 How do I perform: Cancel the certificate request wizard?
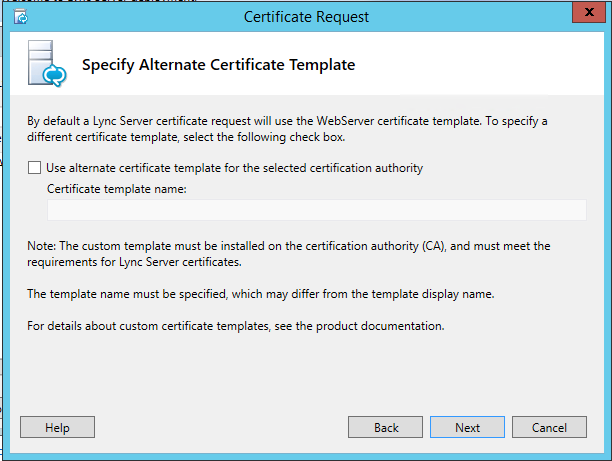pos(549,427)
